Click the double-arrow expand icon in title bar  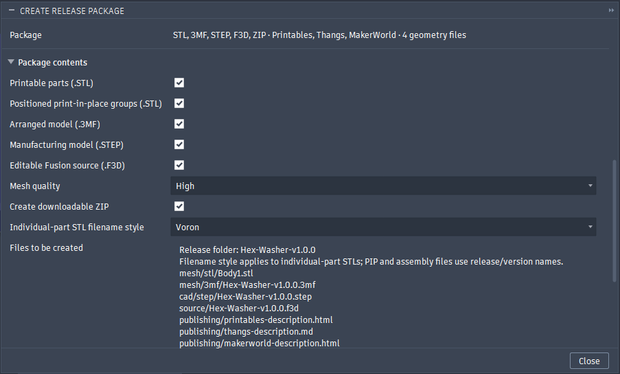coord(611,11)
